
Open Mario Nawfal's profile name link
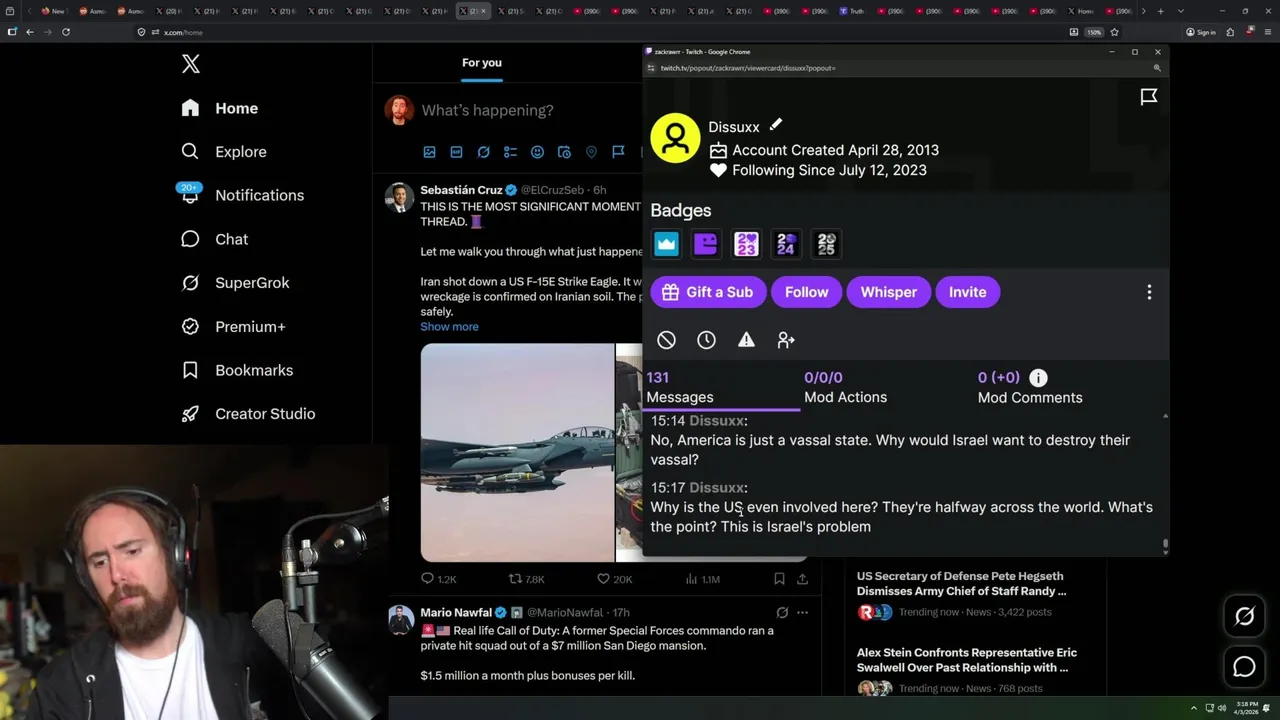point(456,612)
